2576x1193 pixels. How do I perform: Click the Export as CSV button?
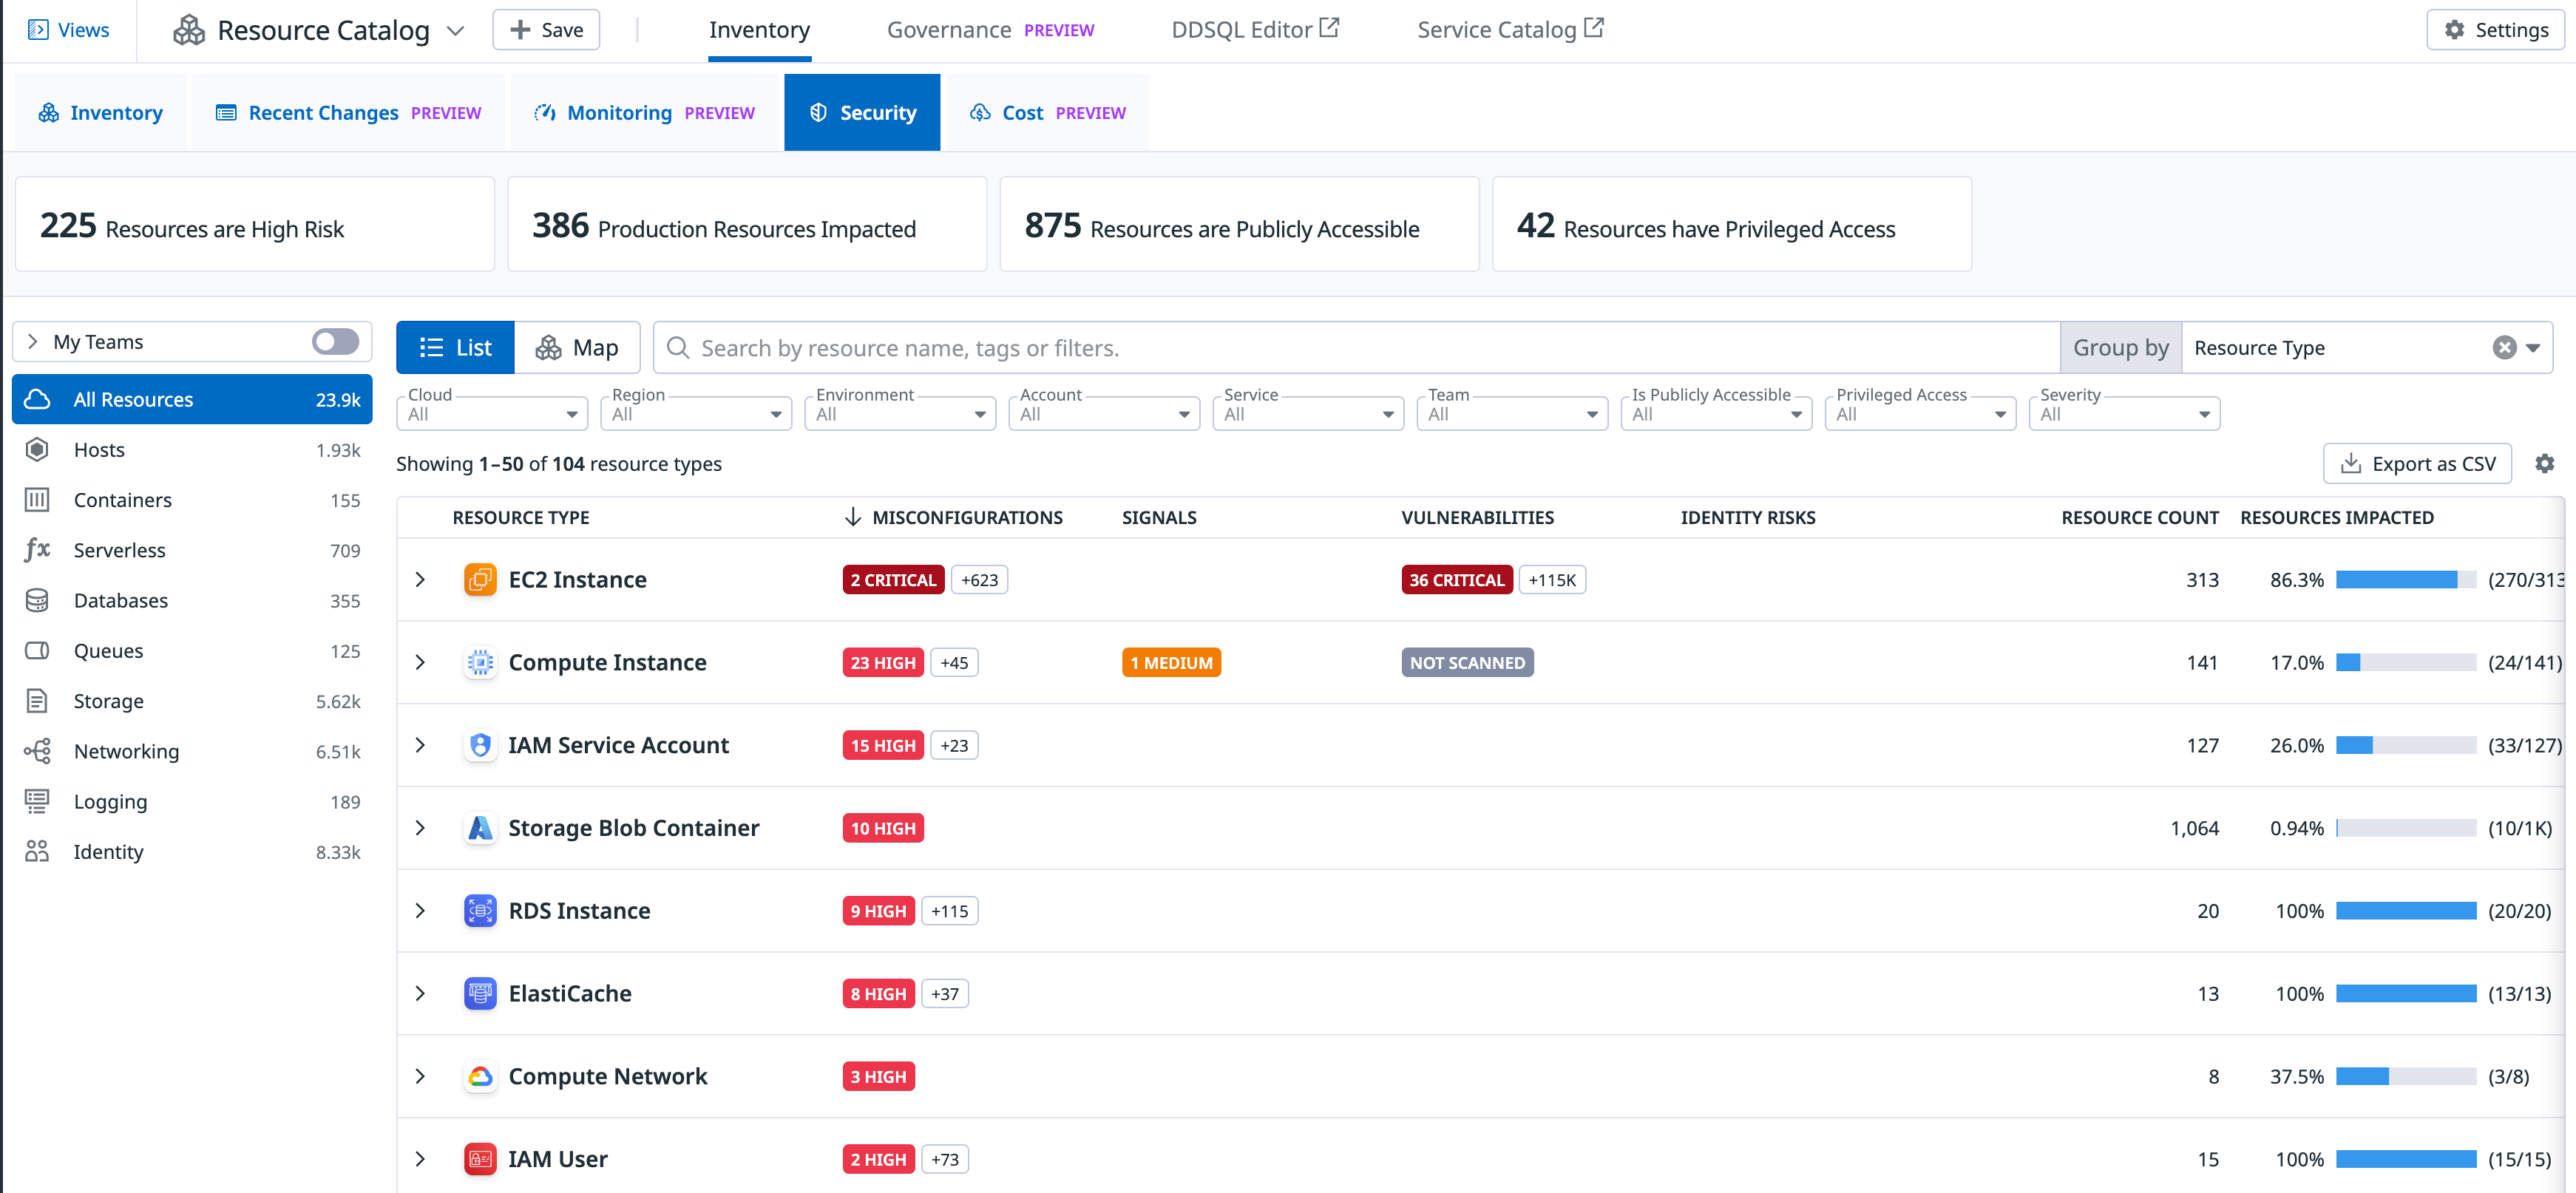2417,463
